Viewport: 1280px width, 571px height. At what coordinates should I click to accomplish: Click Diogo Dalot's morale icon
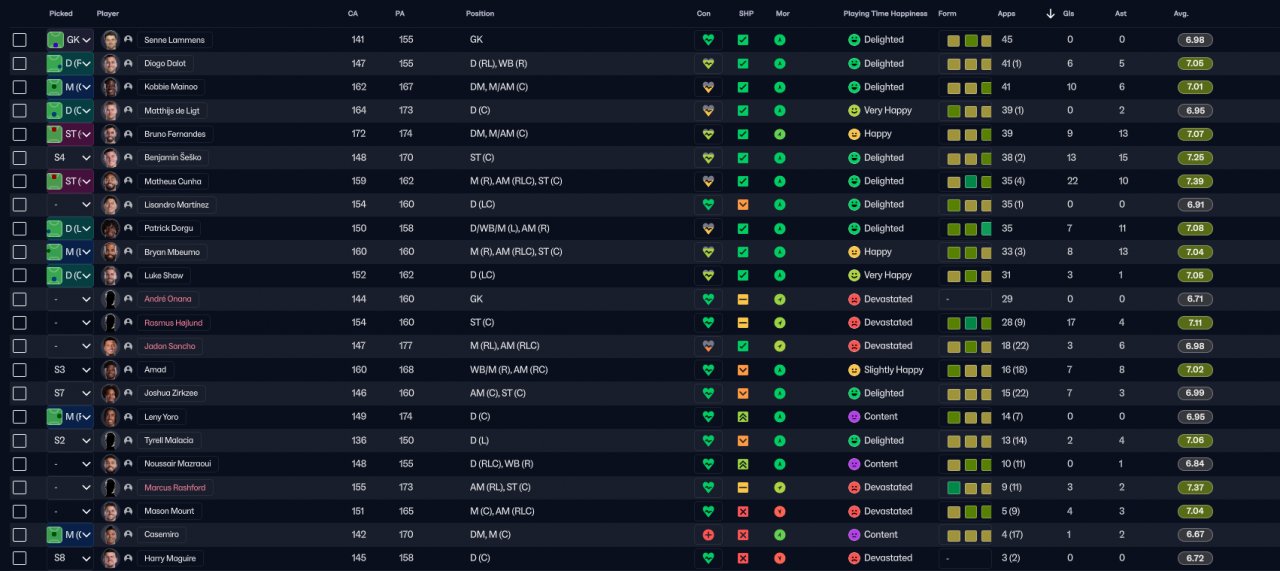pos(780,63)
